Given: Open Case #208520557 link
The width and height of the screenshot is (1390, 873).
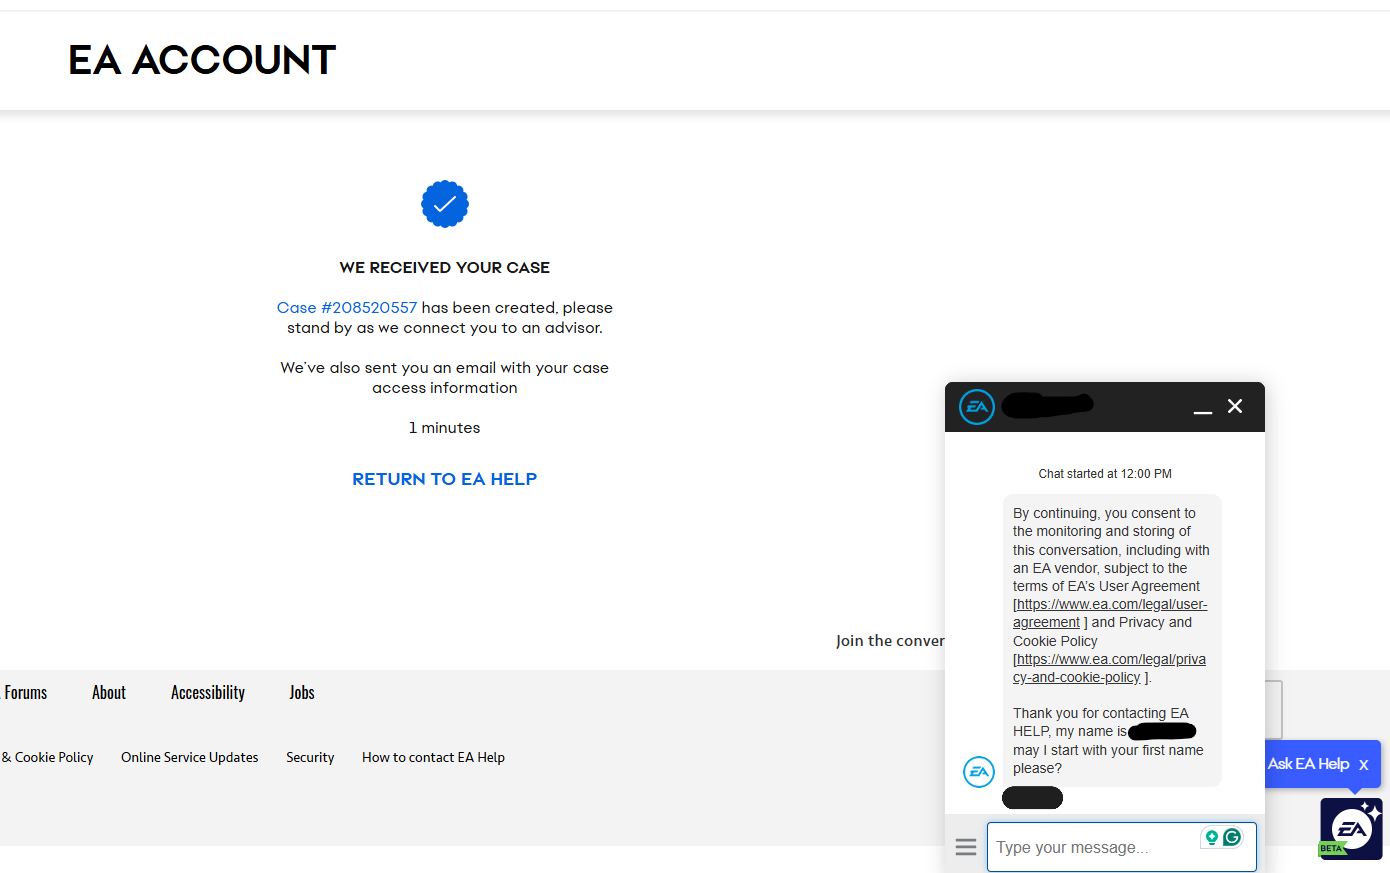Looking at the screenshot, I should click(346, 308).
